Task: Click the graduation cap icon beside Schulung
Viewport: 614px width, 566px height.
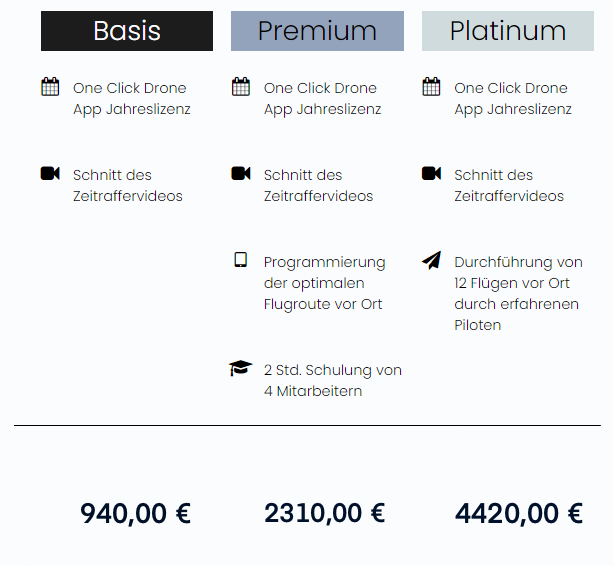Action: (x=240, y=368)
